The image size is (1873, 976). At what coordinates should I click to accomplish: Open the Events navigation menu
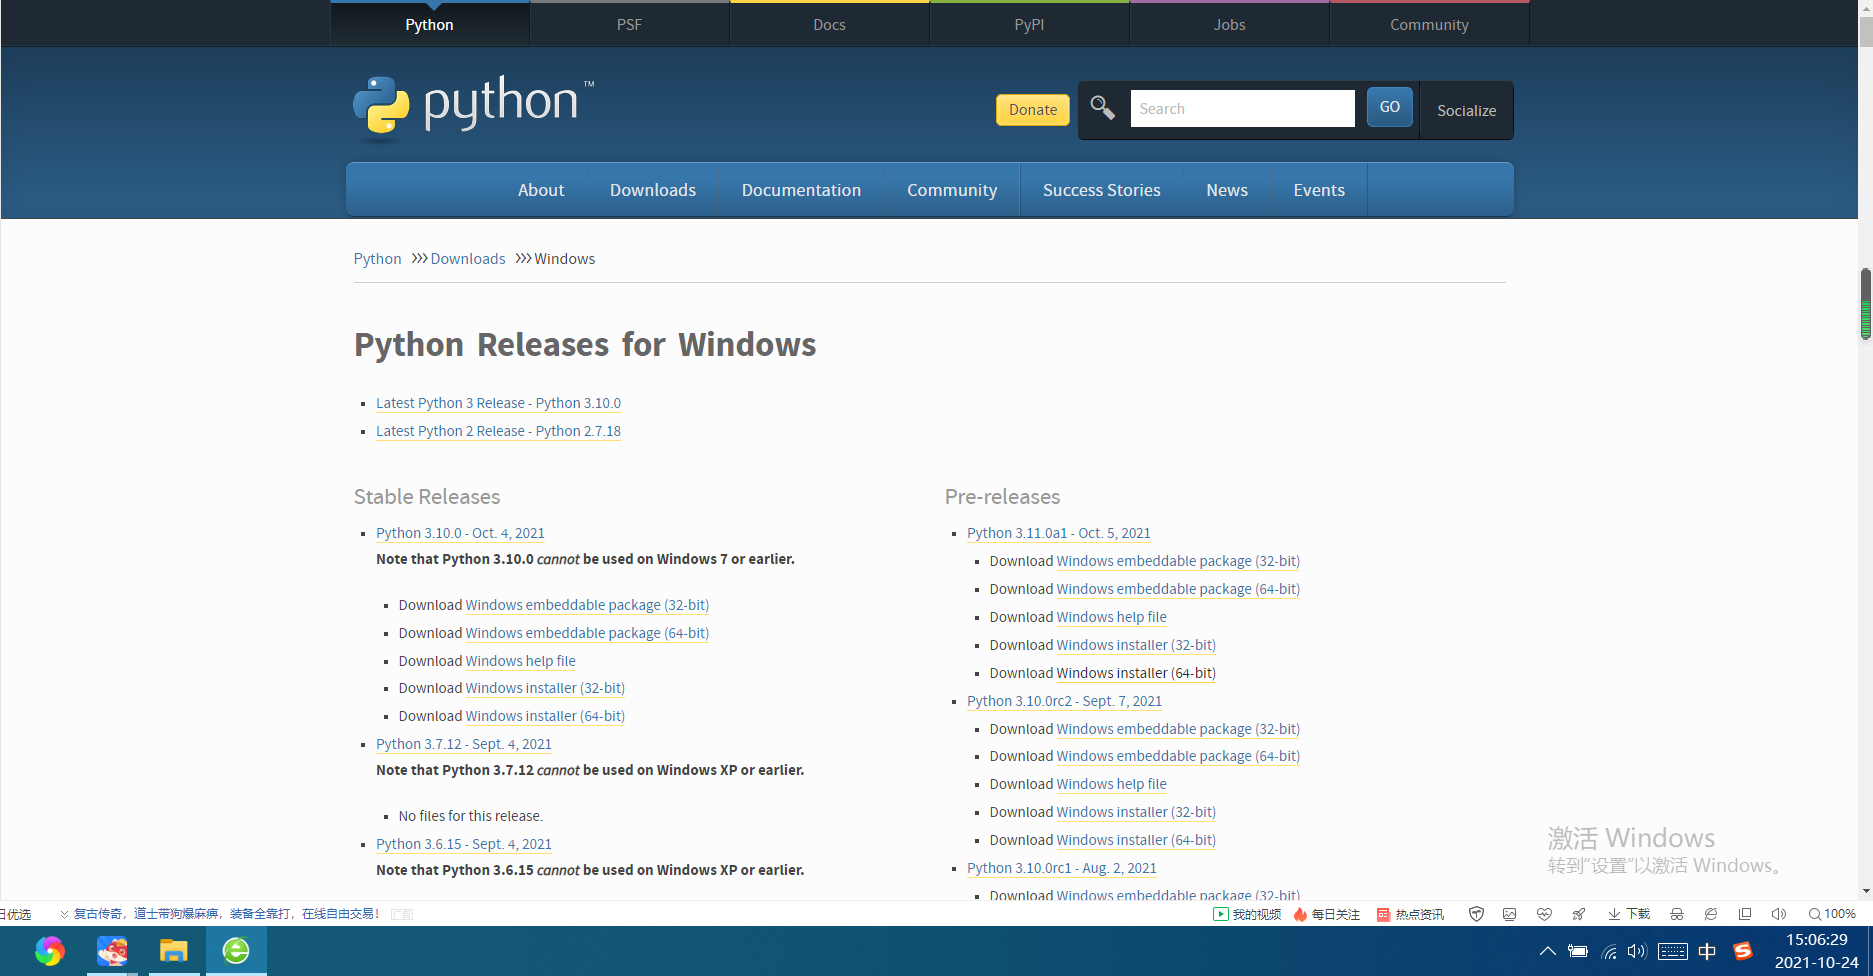tap(1319, 190)
